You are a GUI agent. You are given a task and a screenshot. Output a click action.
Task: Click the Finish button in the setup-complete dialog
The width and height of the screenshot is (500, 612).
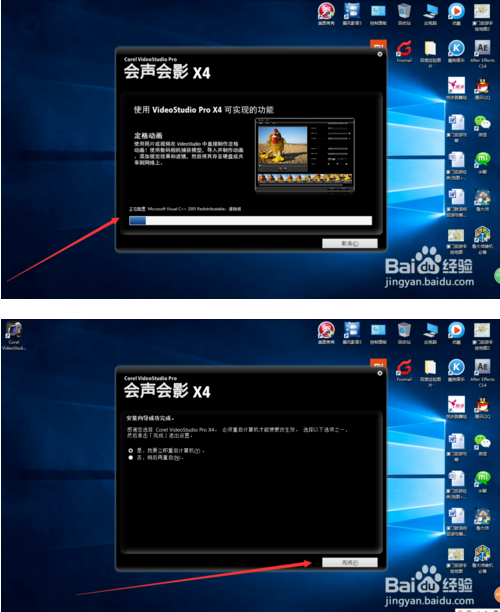pos(350,562)
